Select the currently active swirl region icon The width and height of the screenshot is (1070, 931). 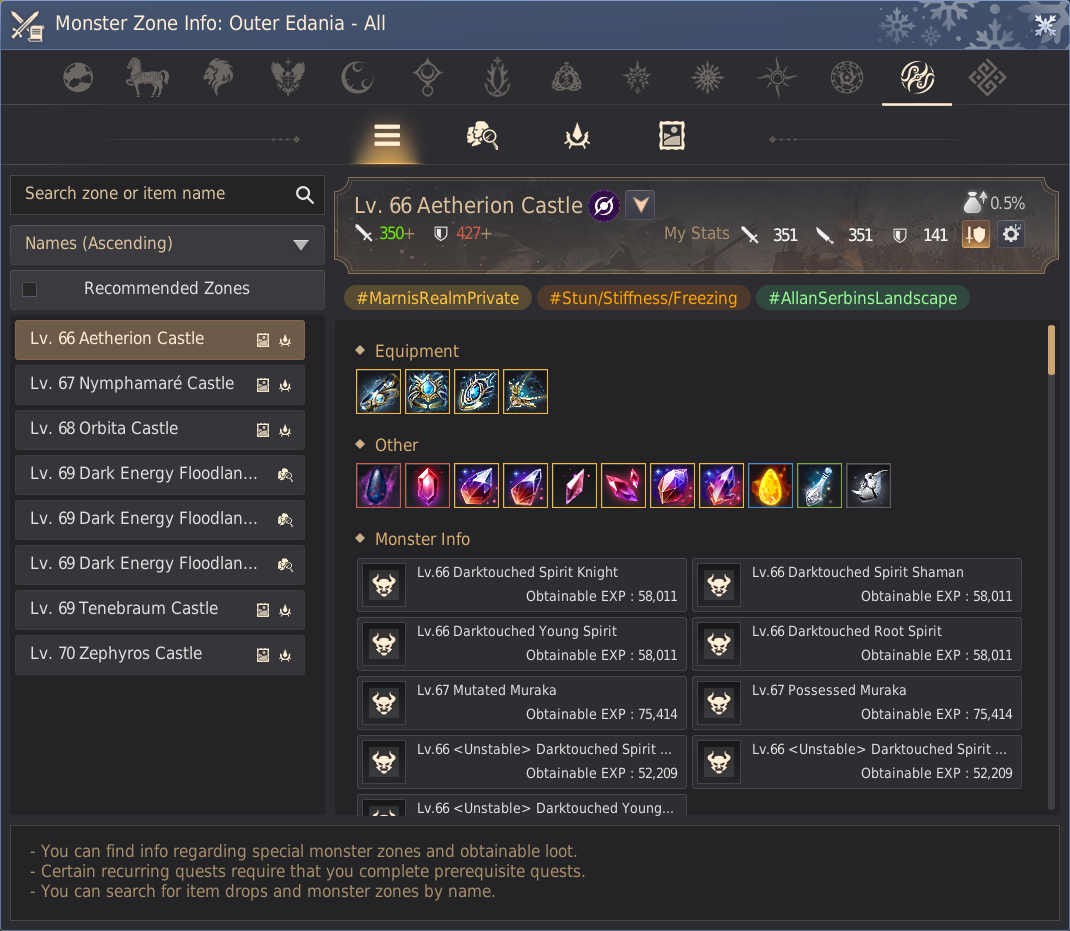point(917,77)
